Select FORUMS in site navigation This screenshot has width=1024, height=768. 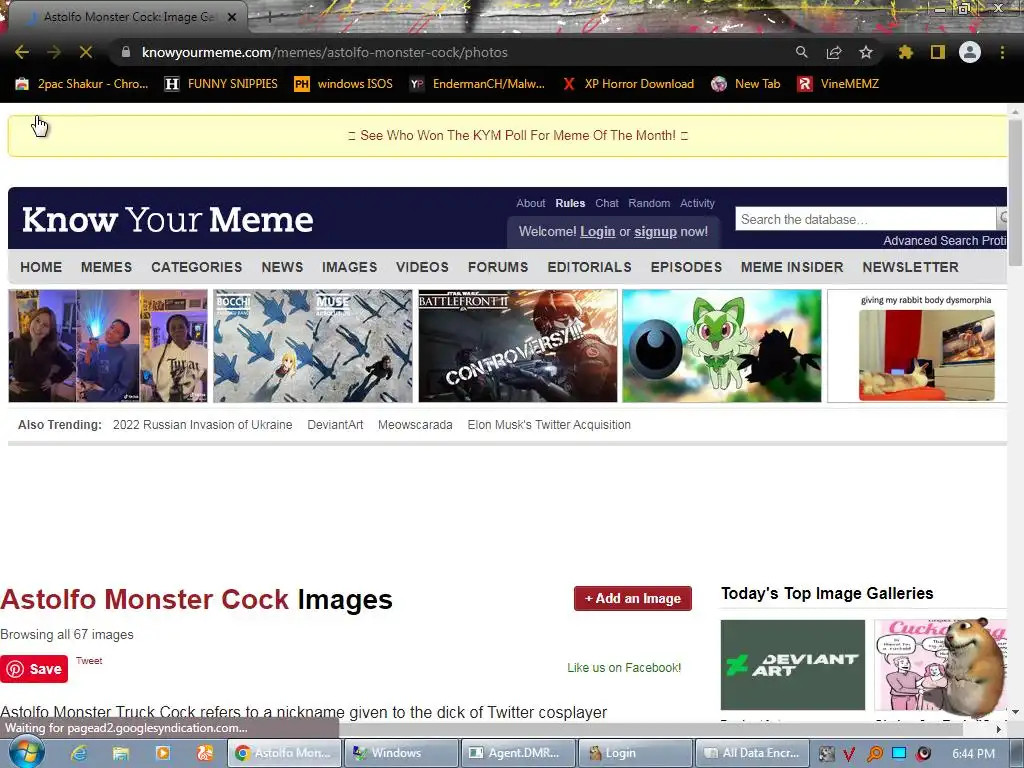(x=498, y=267)
